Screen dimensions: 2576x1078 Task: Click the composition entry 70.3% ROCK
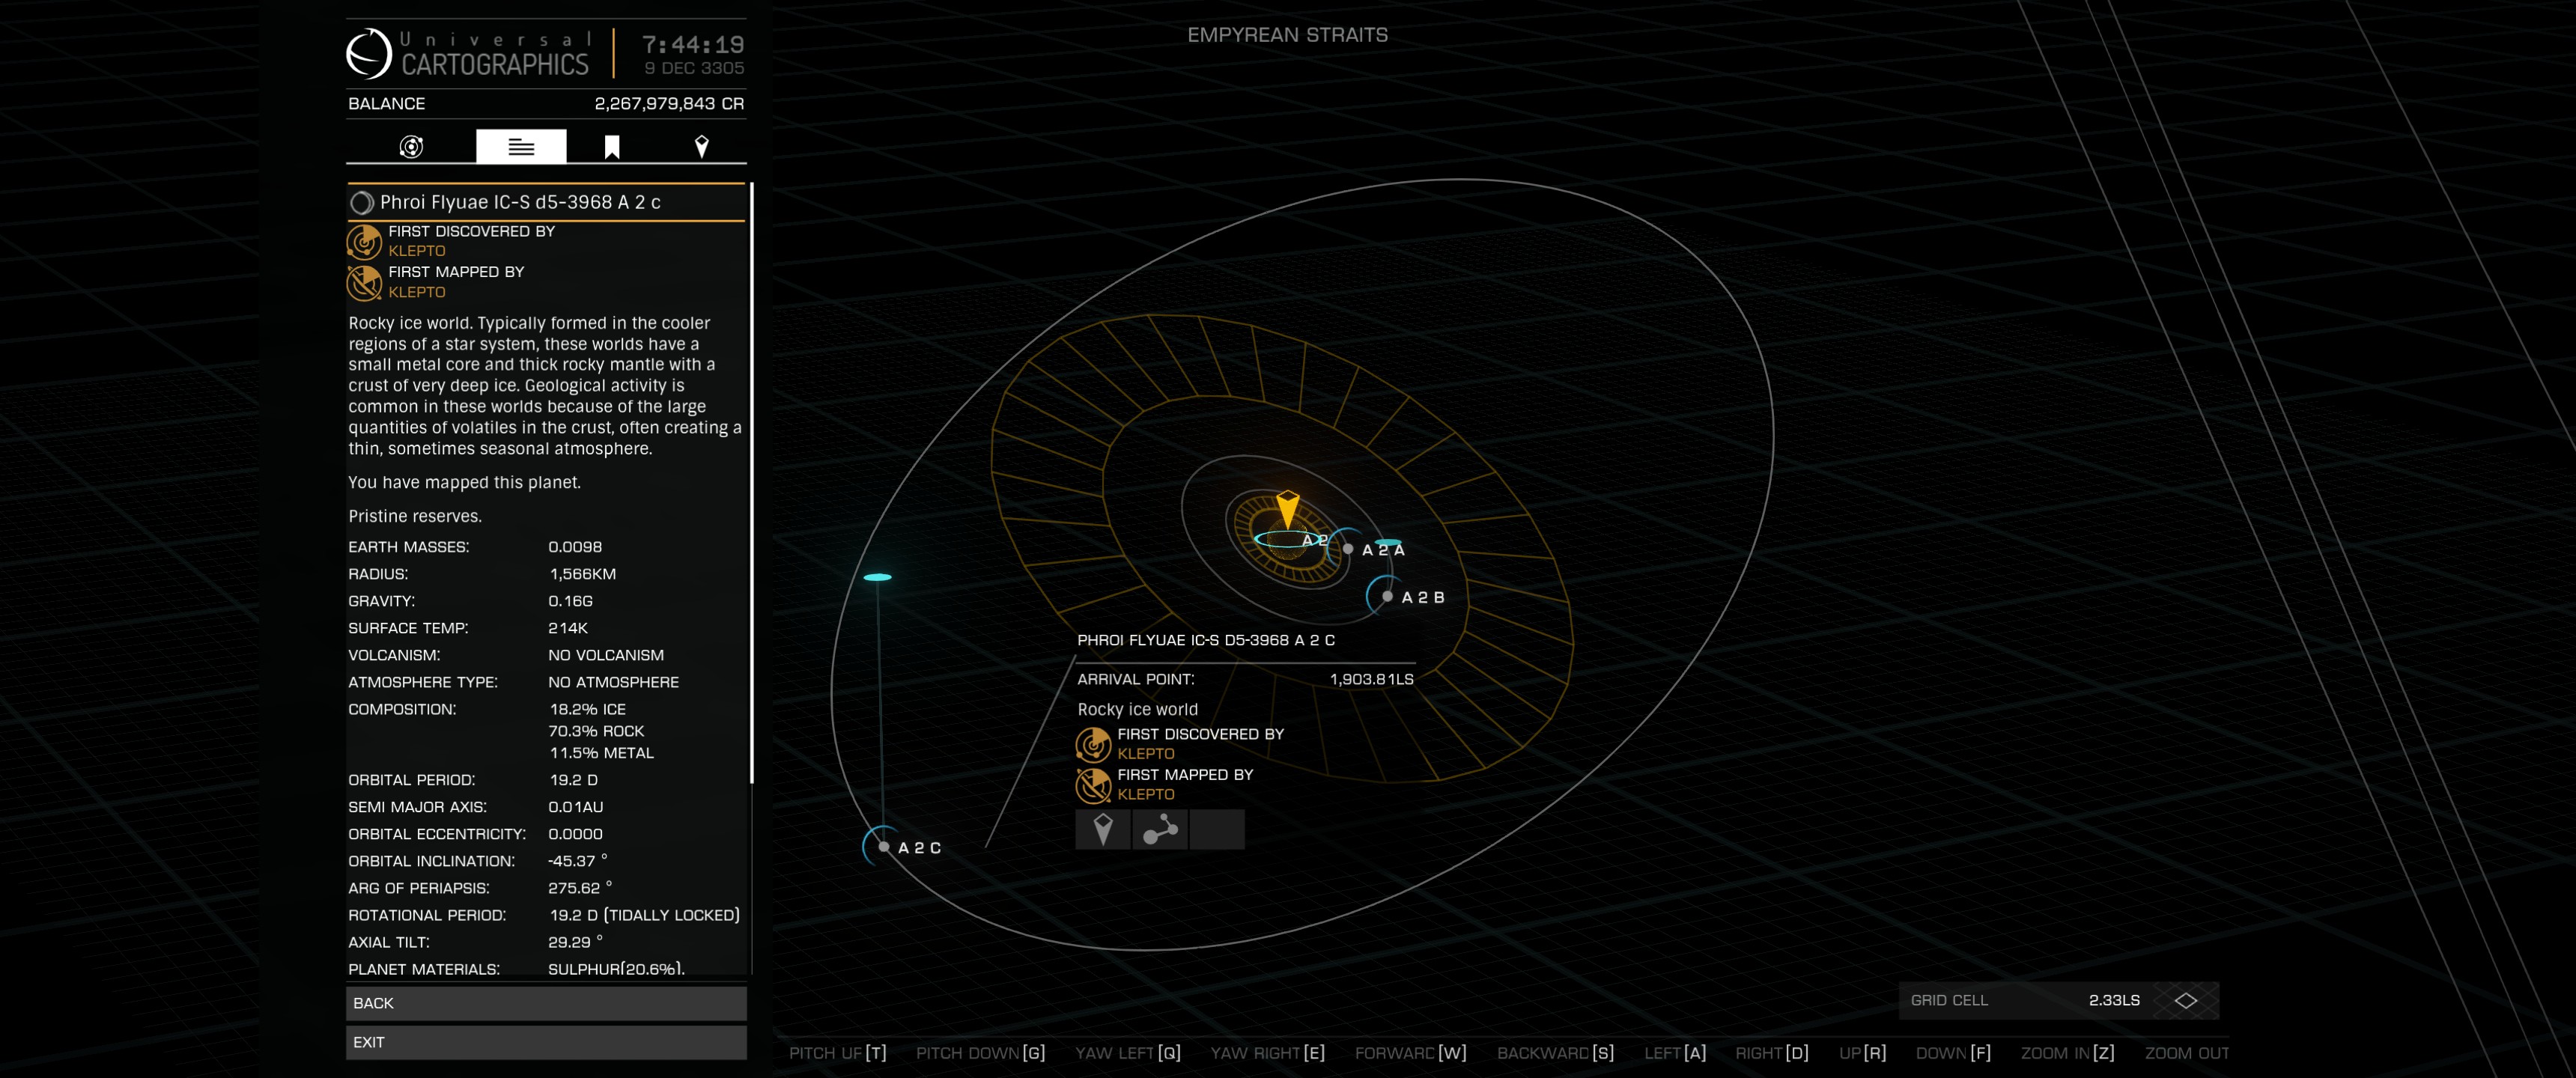[596, 731]
